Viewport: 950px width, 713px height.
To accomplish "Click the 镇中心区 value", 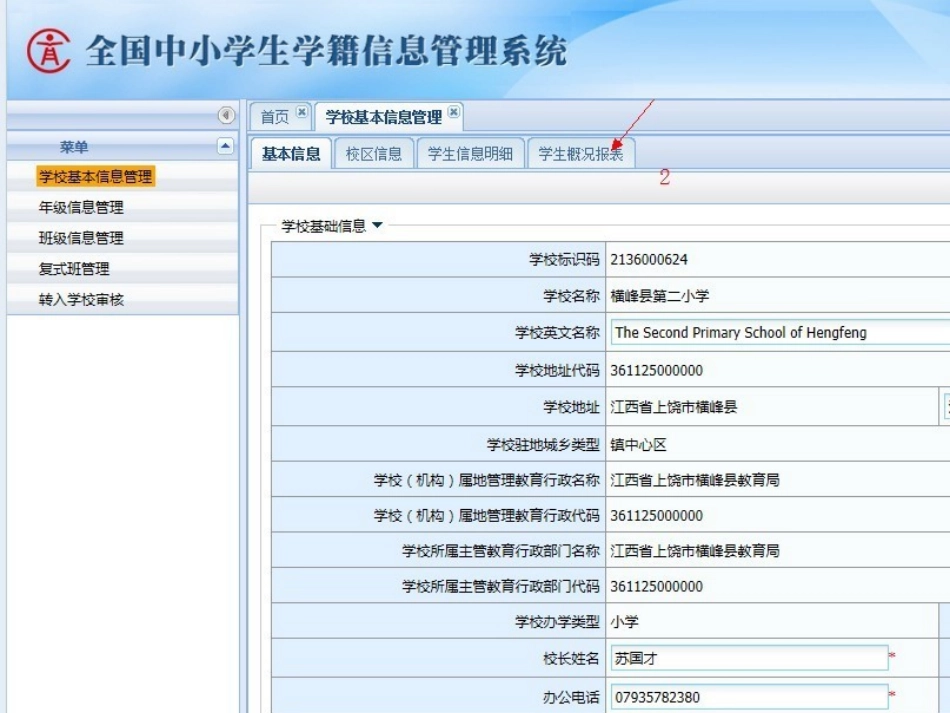I will click(x=638, y=445).
